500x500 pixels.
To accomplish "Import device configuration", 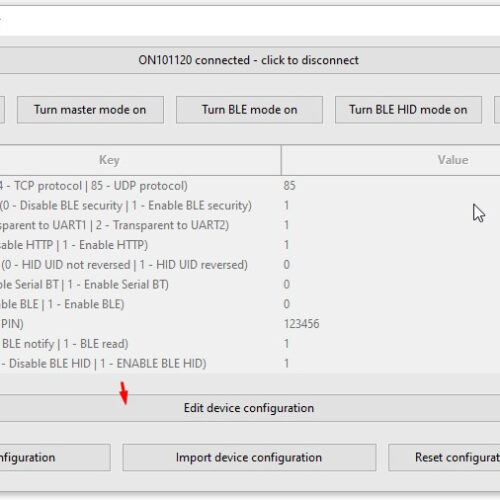I will click(249, 457).
